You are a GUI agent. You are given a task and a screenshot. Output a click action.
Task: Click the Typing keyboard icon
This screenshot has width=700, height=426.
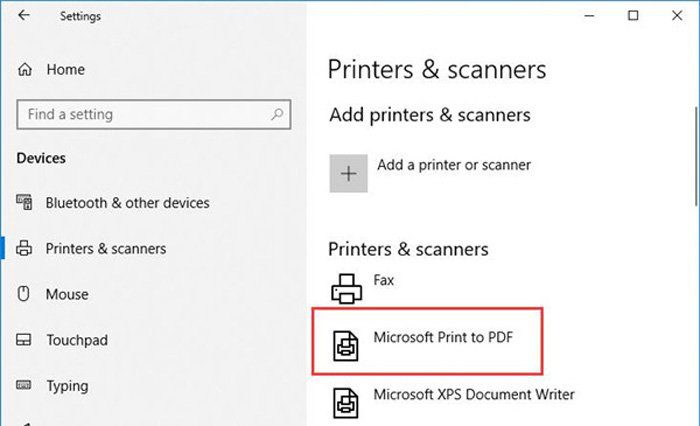tap(24, 384)
